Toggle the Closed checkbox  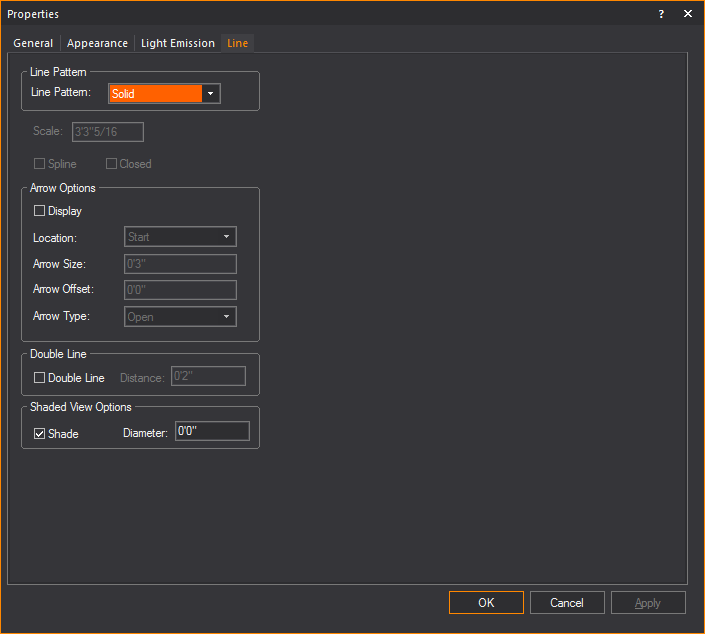point(112,164)
